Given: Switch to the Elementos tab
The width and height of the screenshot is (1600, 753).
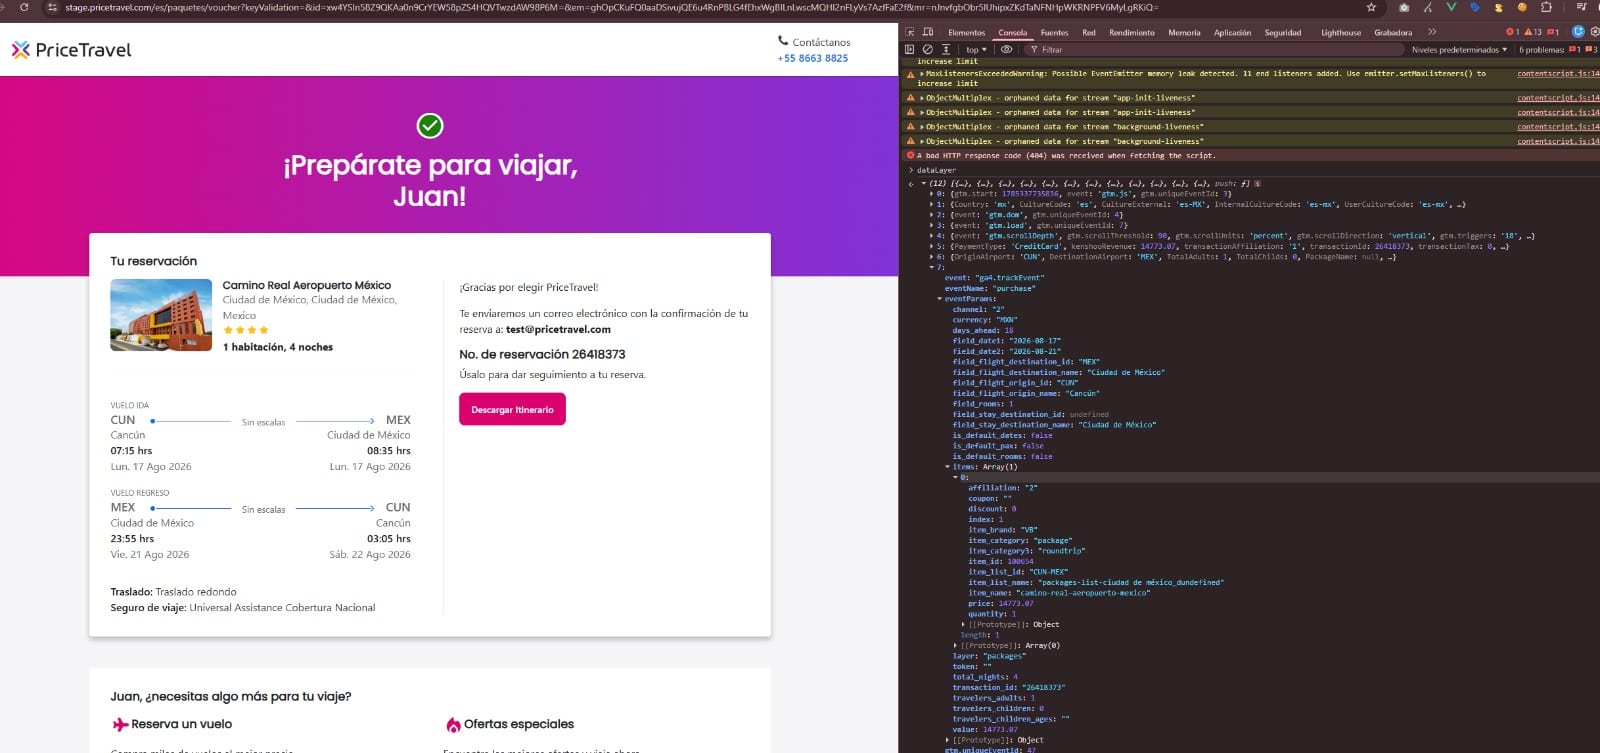Looking at the screenshot, I should (x=966, y=32).
